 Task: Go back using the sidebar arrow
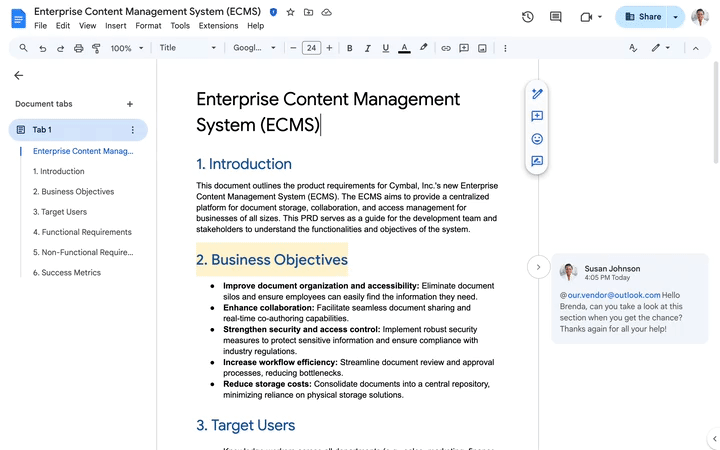(x=18, y=75)
